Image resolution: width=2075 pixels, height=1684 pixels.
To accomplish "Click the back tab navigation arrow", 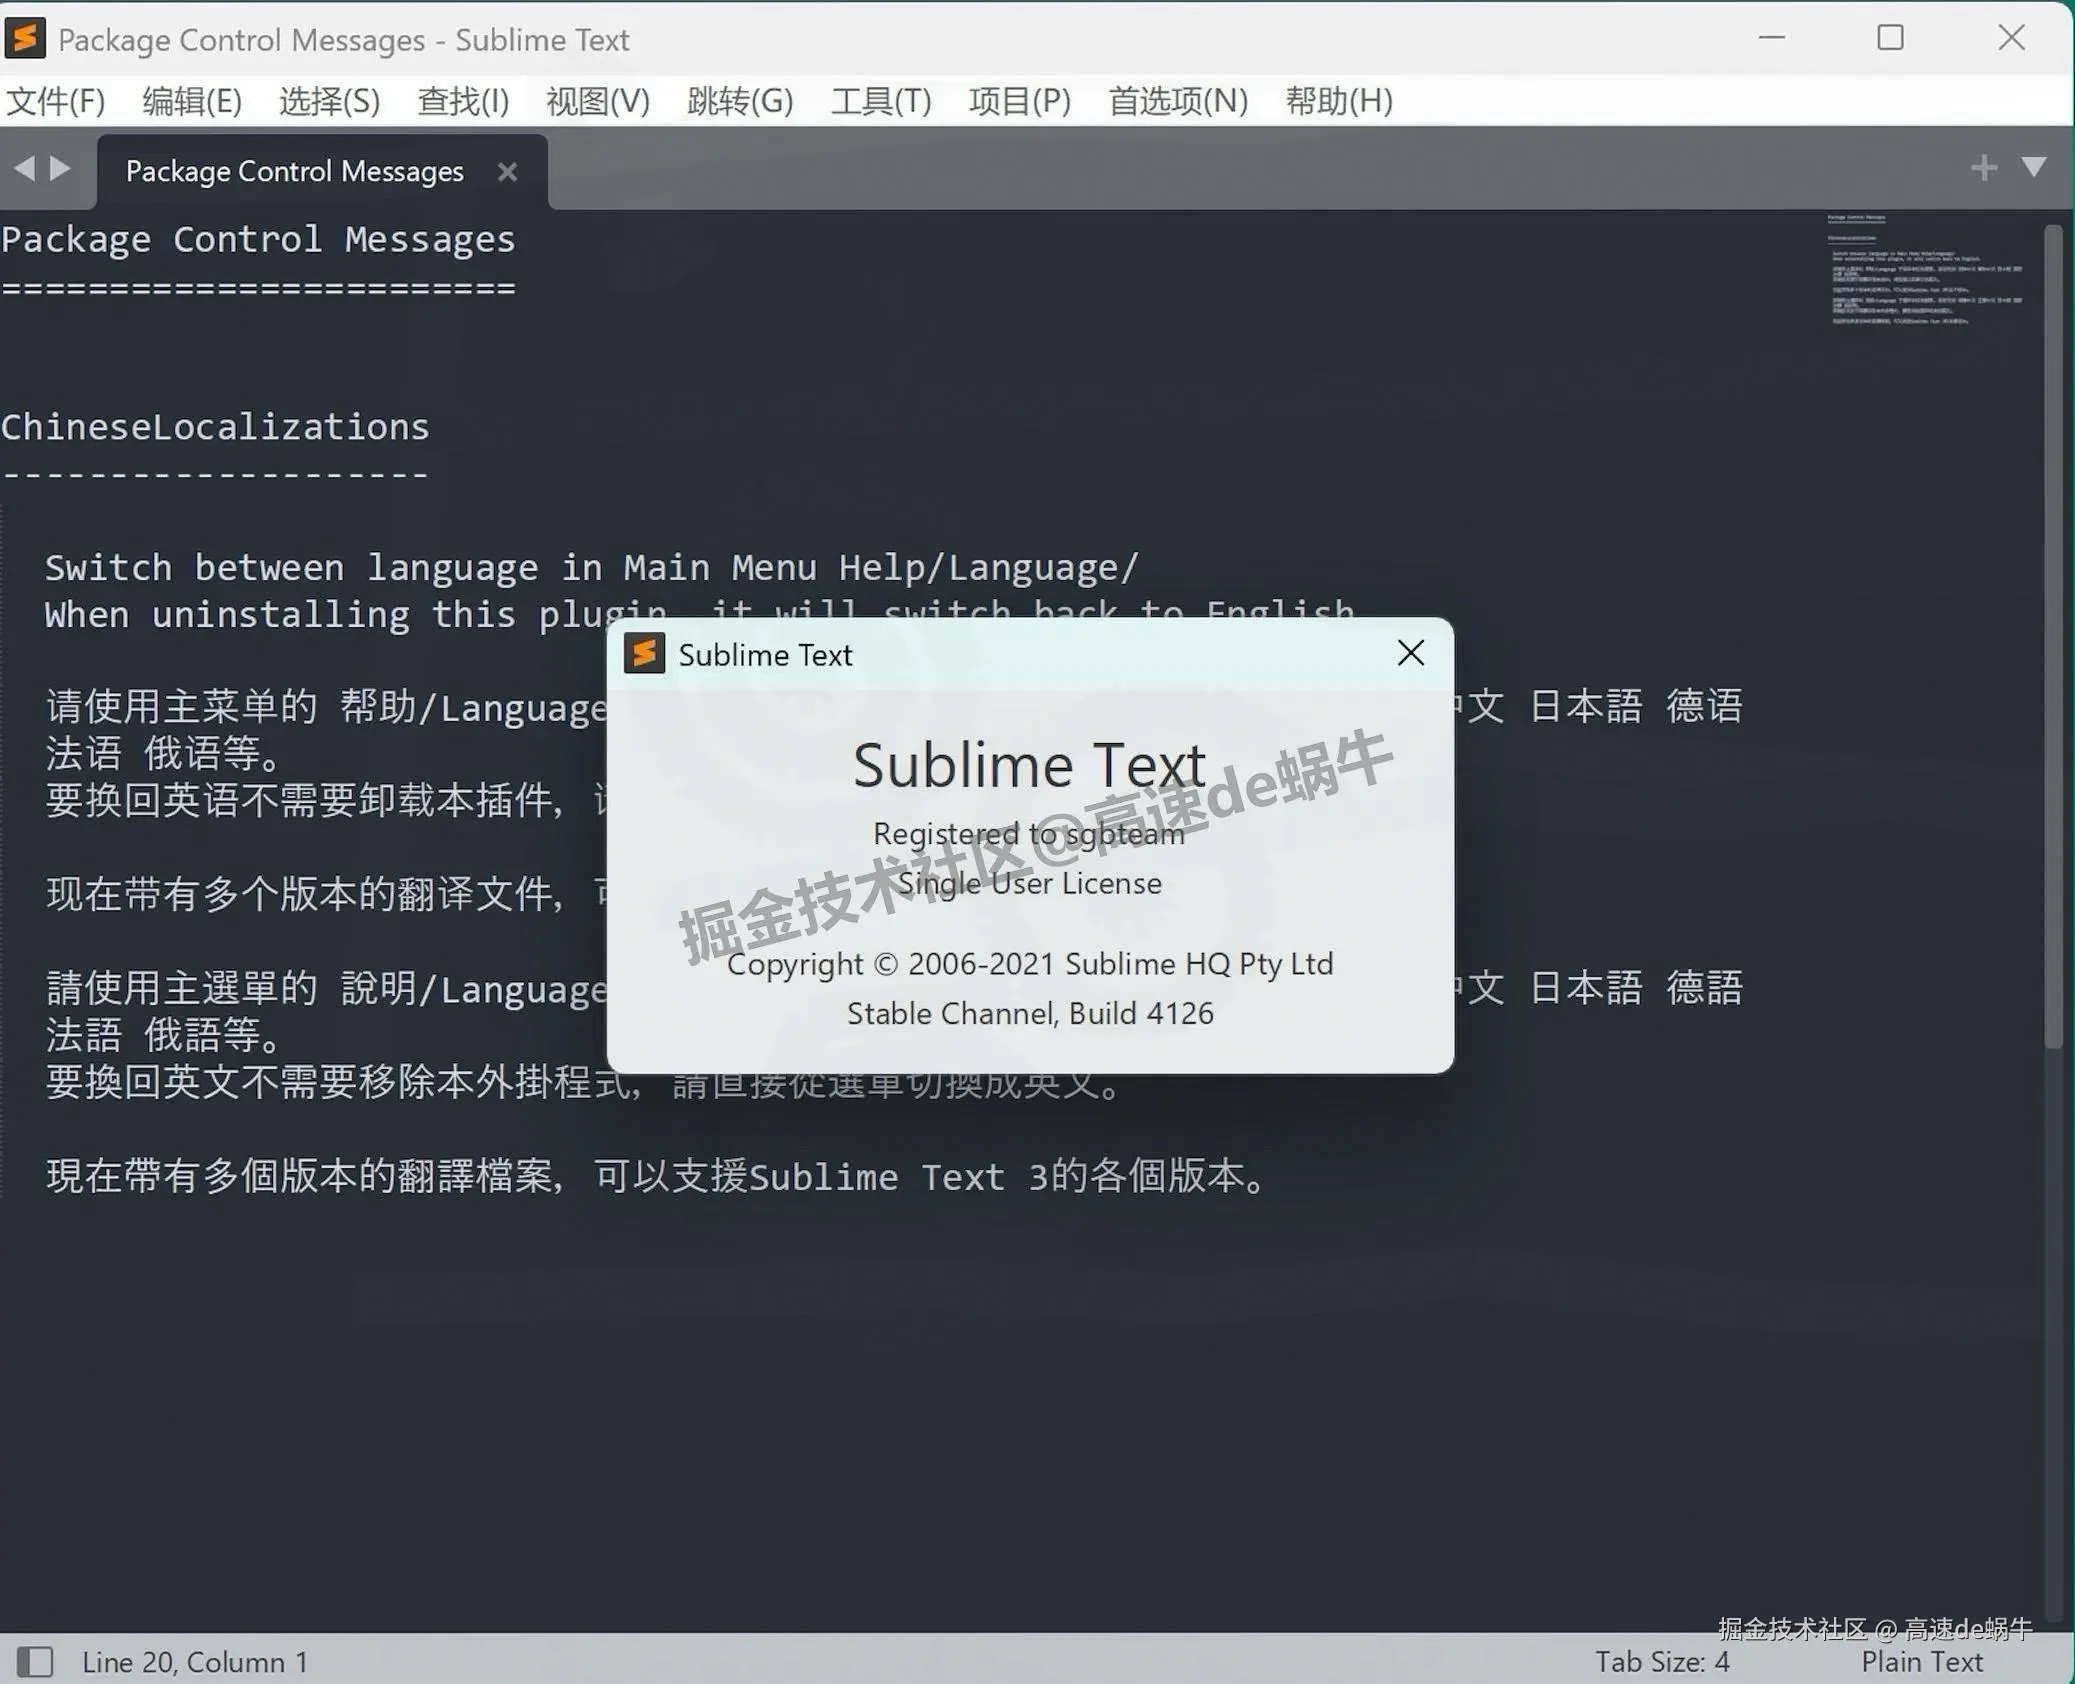I will [24, 167].
